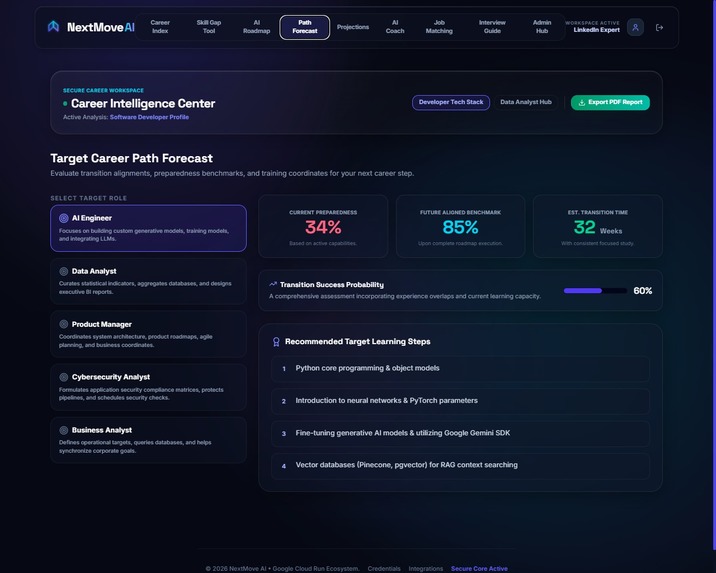Click the Target Career Path Forecast heading
Image resolution: width=716 pixels, height=573 pixels.
pyautogui.click(x=132, y=158)
